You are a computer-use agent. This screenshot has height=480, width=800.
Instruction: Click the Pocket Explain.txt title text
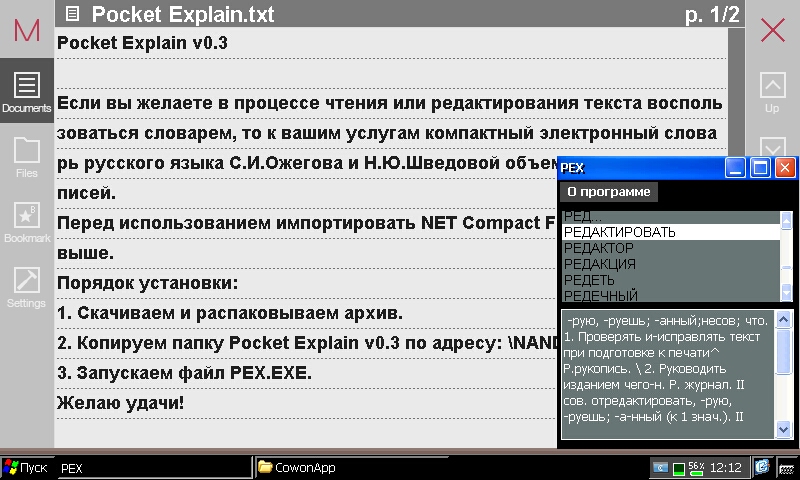click(183, 14)
